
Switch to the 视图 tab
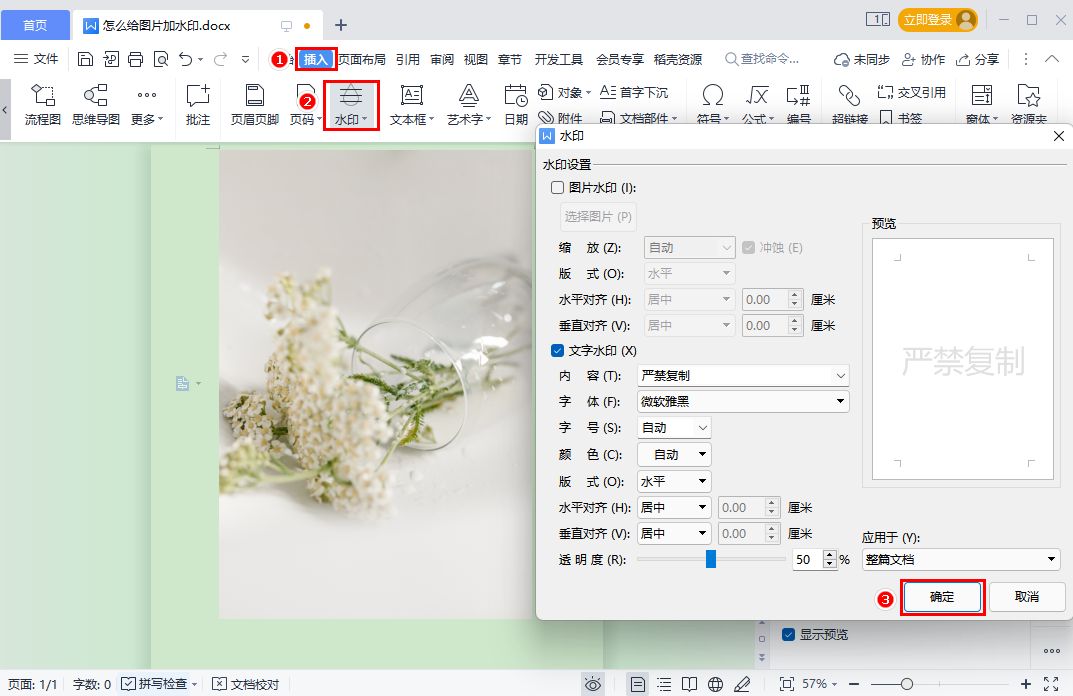coord(476,60)
